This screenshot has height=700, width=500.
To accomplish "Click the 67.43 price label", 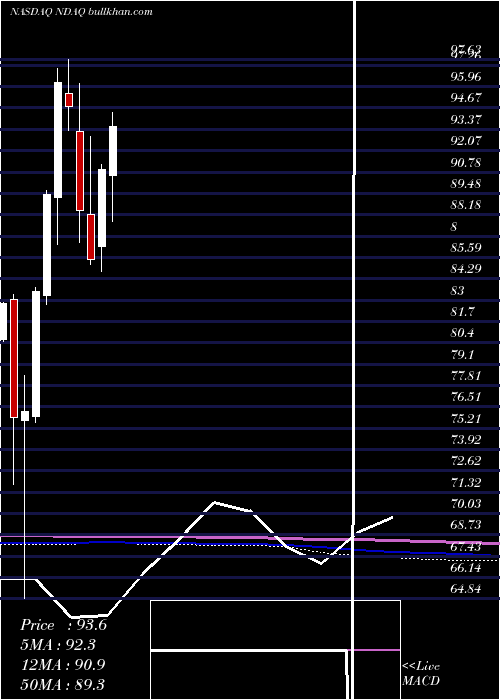I will point(466,547).
